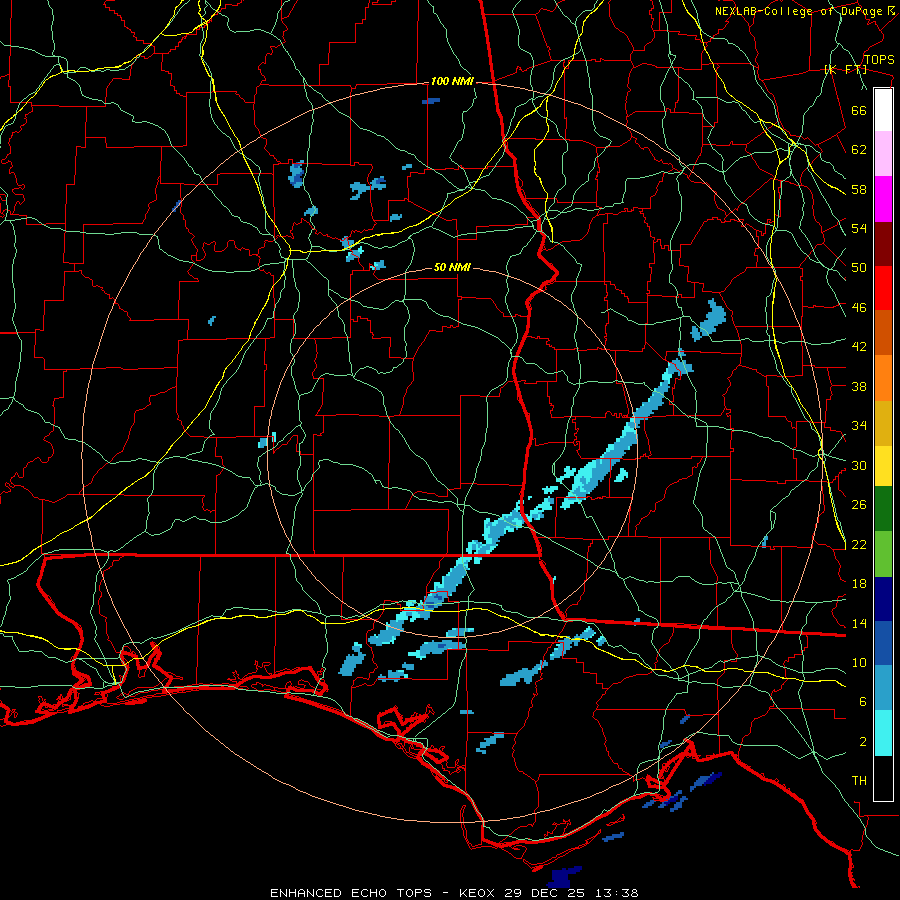900x900 pixels.
Task: Click the 62 legend scale value
Action: click(859, 150)
